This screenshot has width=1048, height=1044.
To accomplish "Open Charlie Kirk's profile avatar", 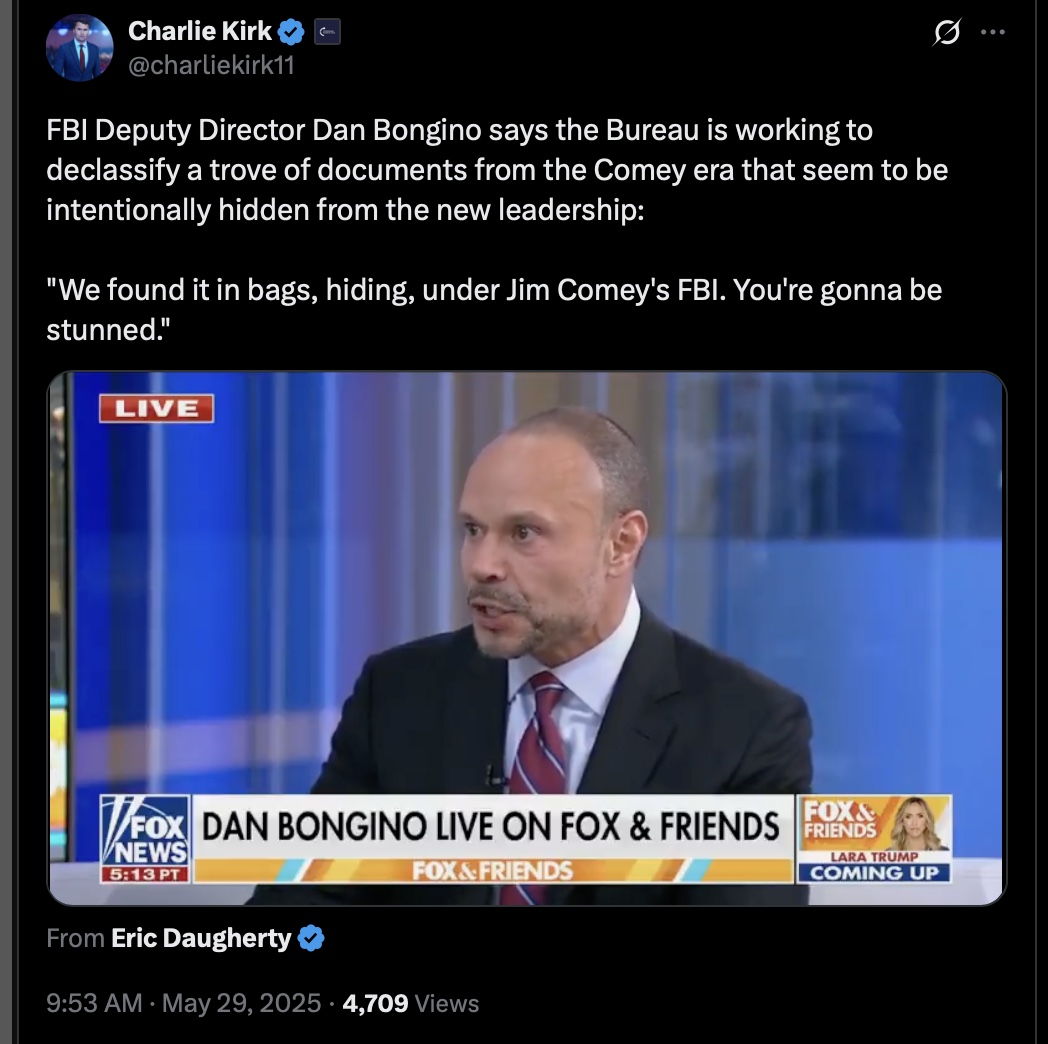I will pos(79,47).
